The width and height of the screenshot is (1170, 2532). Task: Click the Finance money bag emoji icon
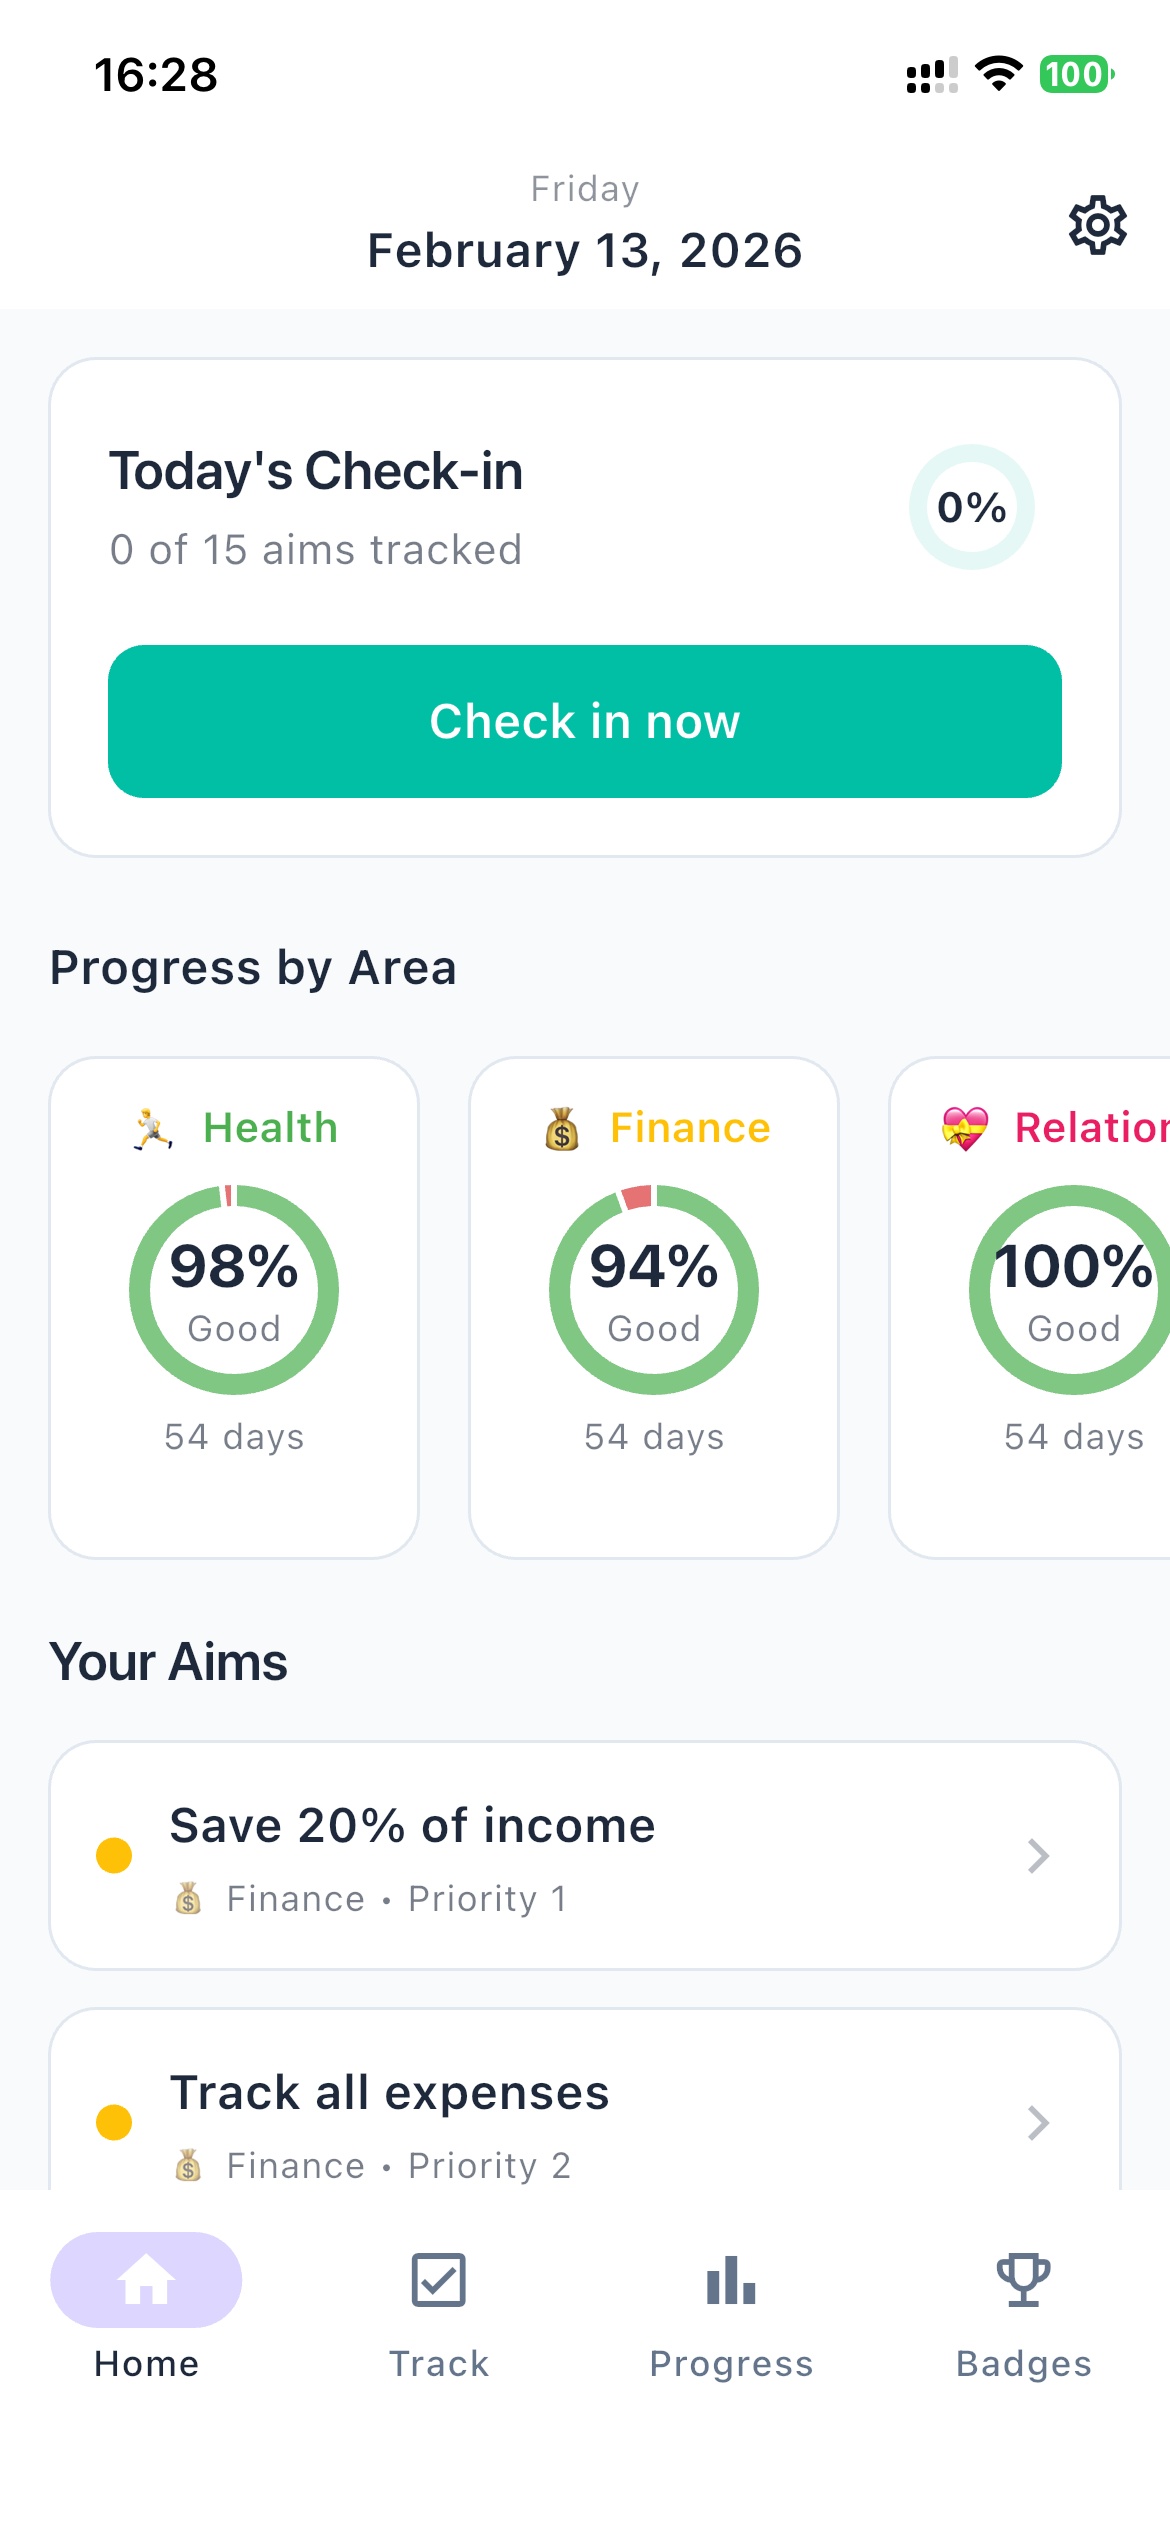click(x=561, y=1128)
